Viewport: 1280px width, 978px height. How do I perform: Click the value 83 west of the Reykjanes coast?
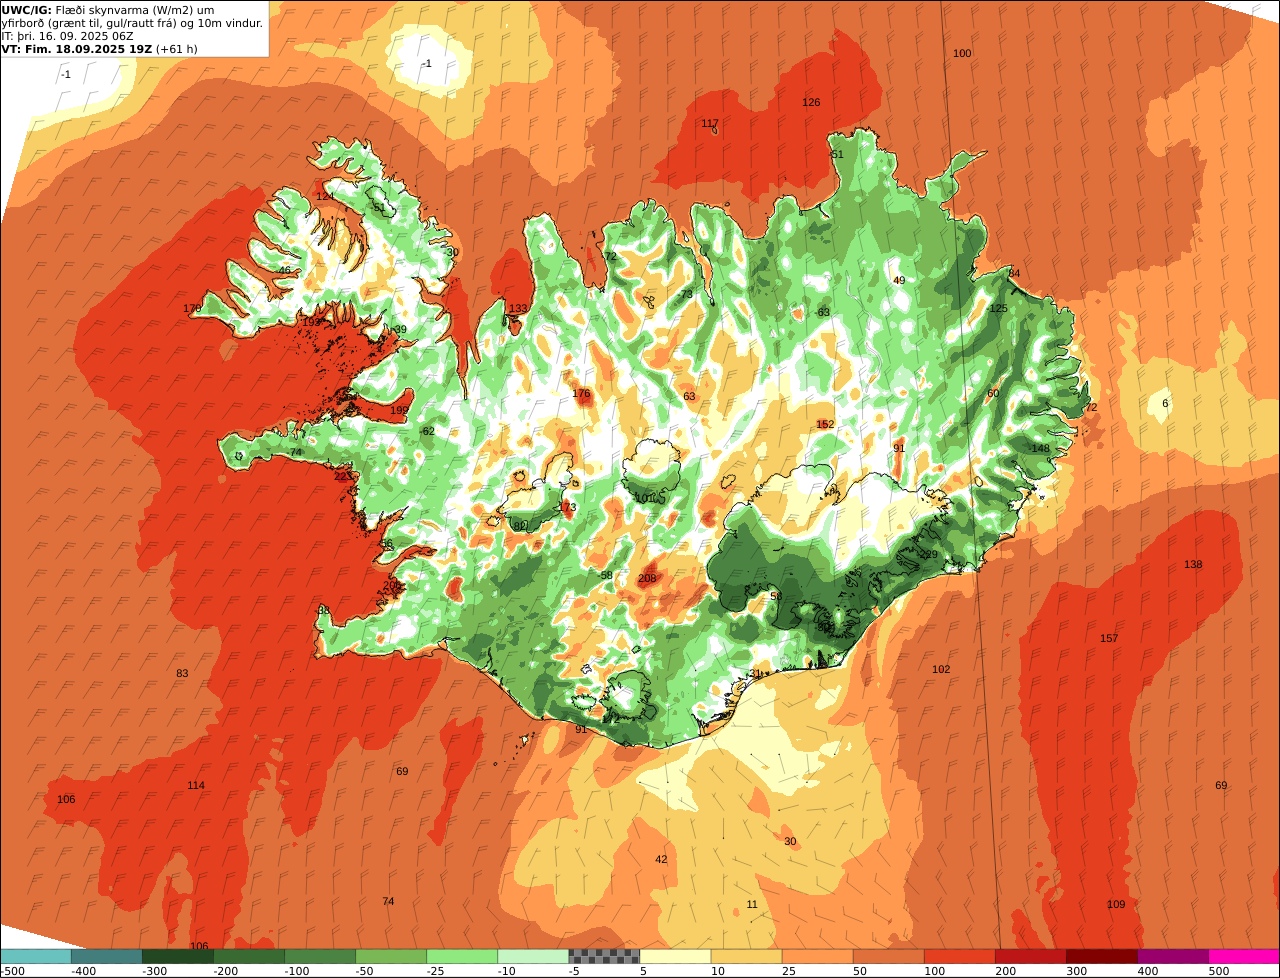(x=182, y=674)
